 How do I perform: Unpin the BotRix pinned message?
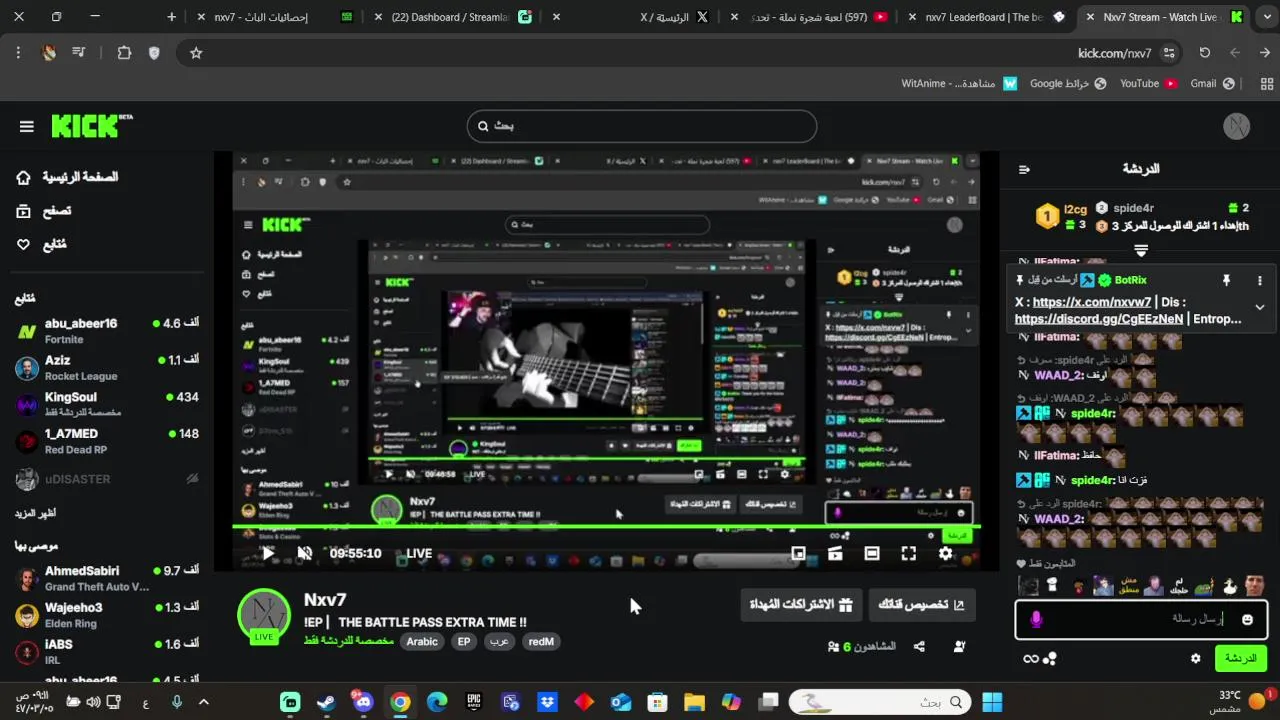(x=1226, y=281)
